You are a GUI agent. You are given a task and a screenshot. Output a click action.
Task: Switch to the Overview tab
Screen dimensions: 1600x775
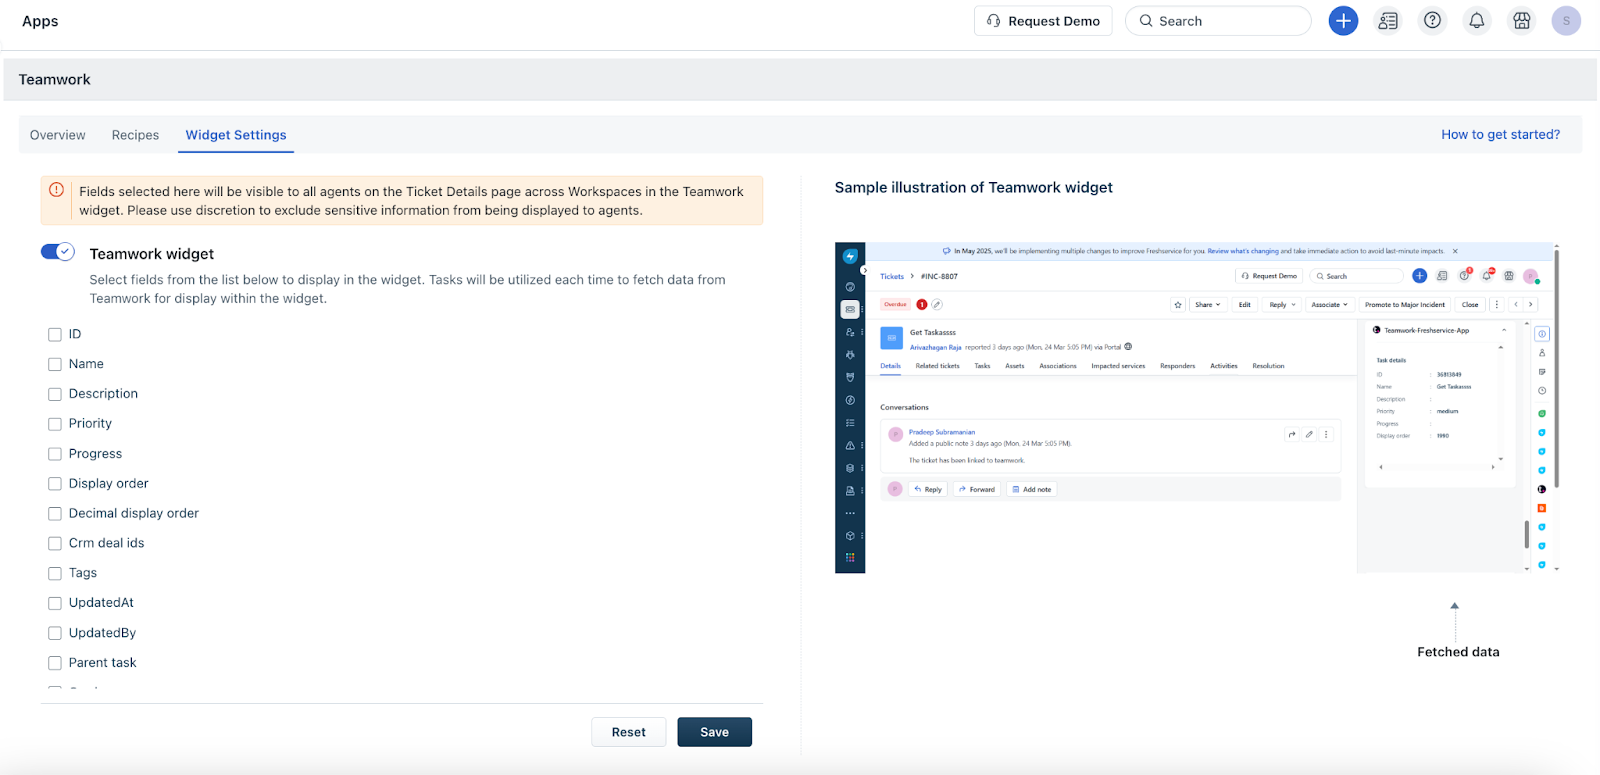58,135
